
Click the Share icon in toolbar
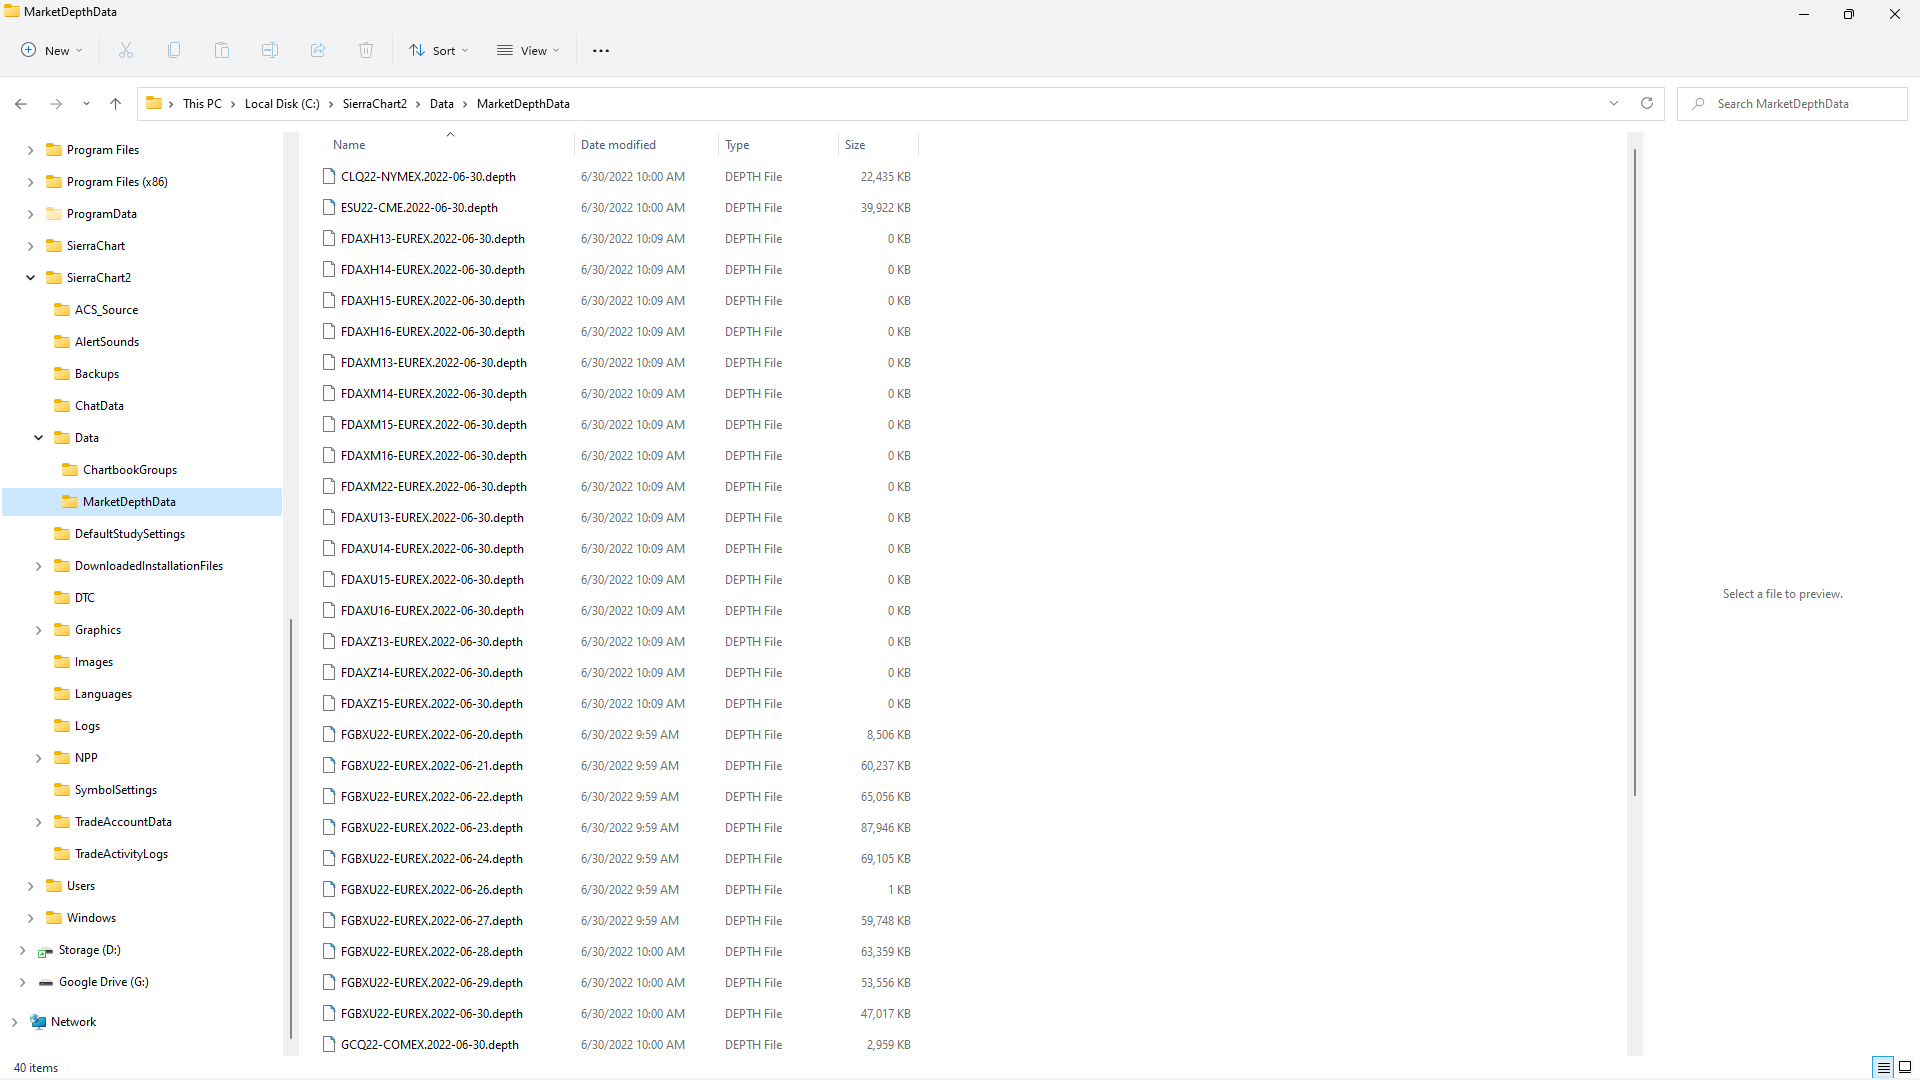tap(318, 51)
